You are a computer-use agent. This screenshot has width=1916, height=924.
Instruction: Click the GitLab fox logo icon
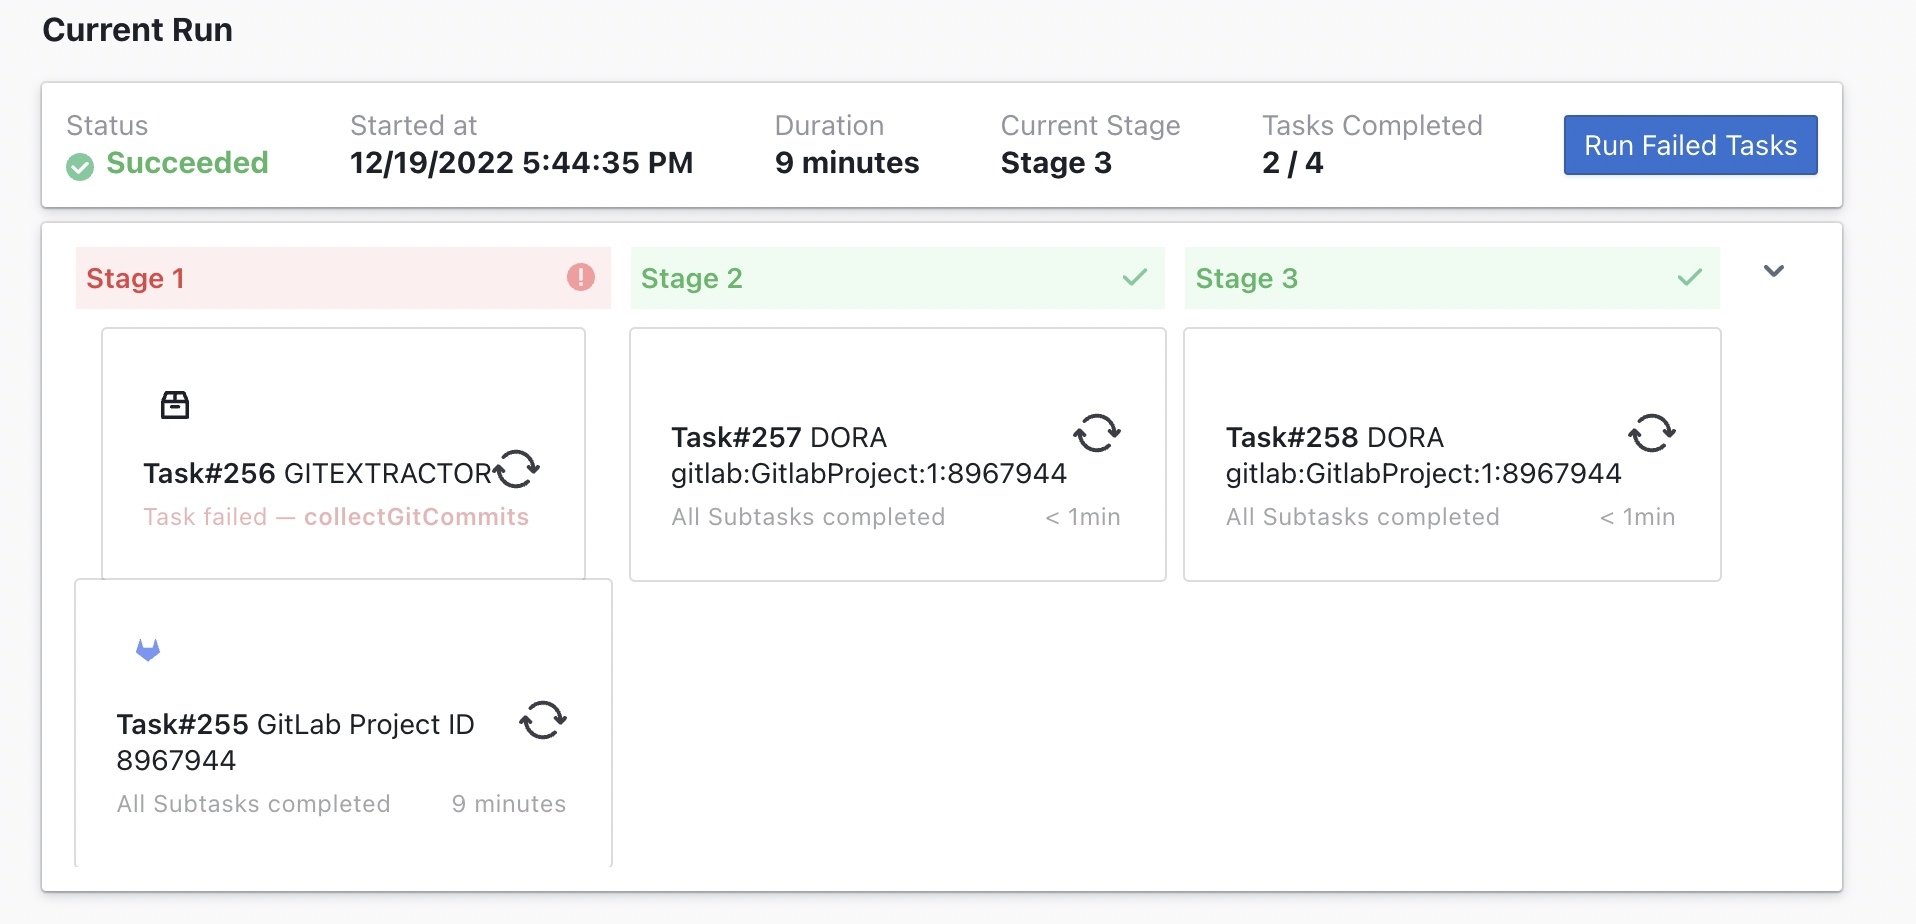point(148,650)
